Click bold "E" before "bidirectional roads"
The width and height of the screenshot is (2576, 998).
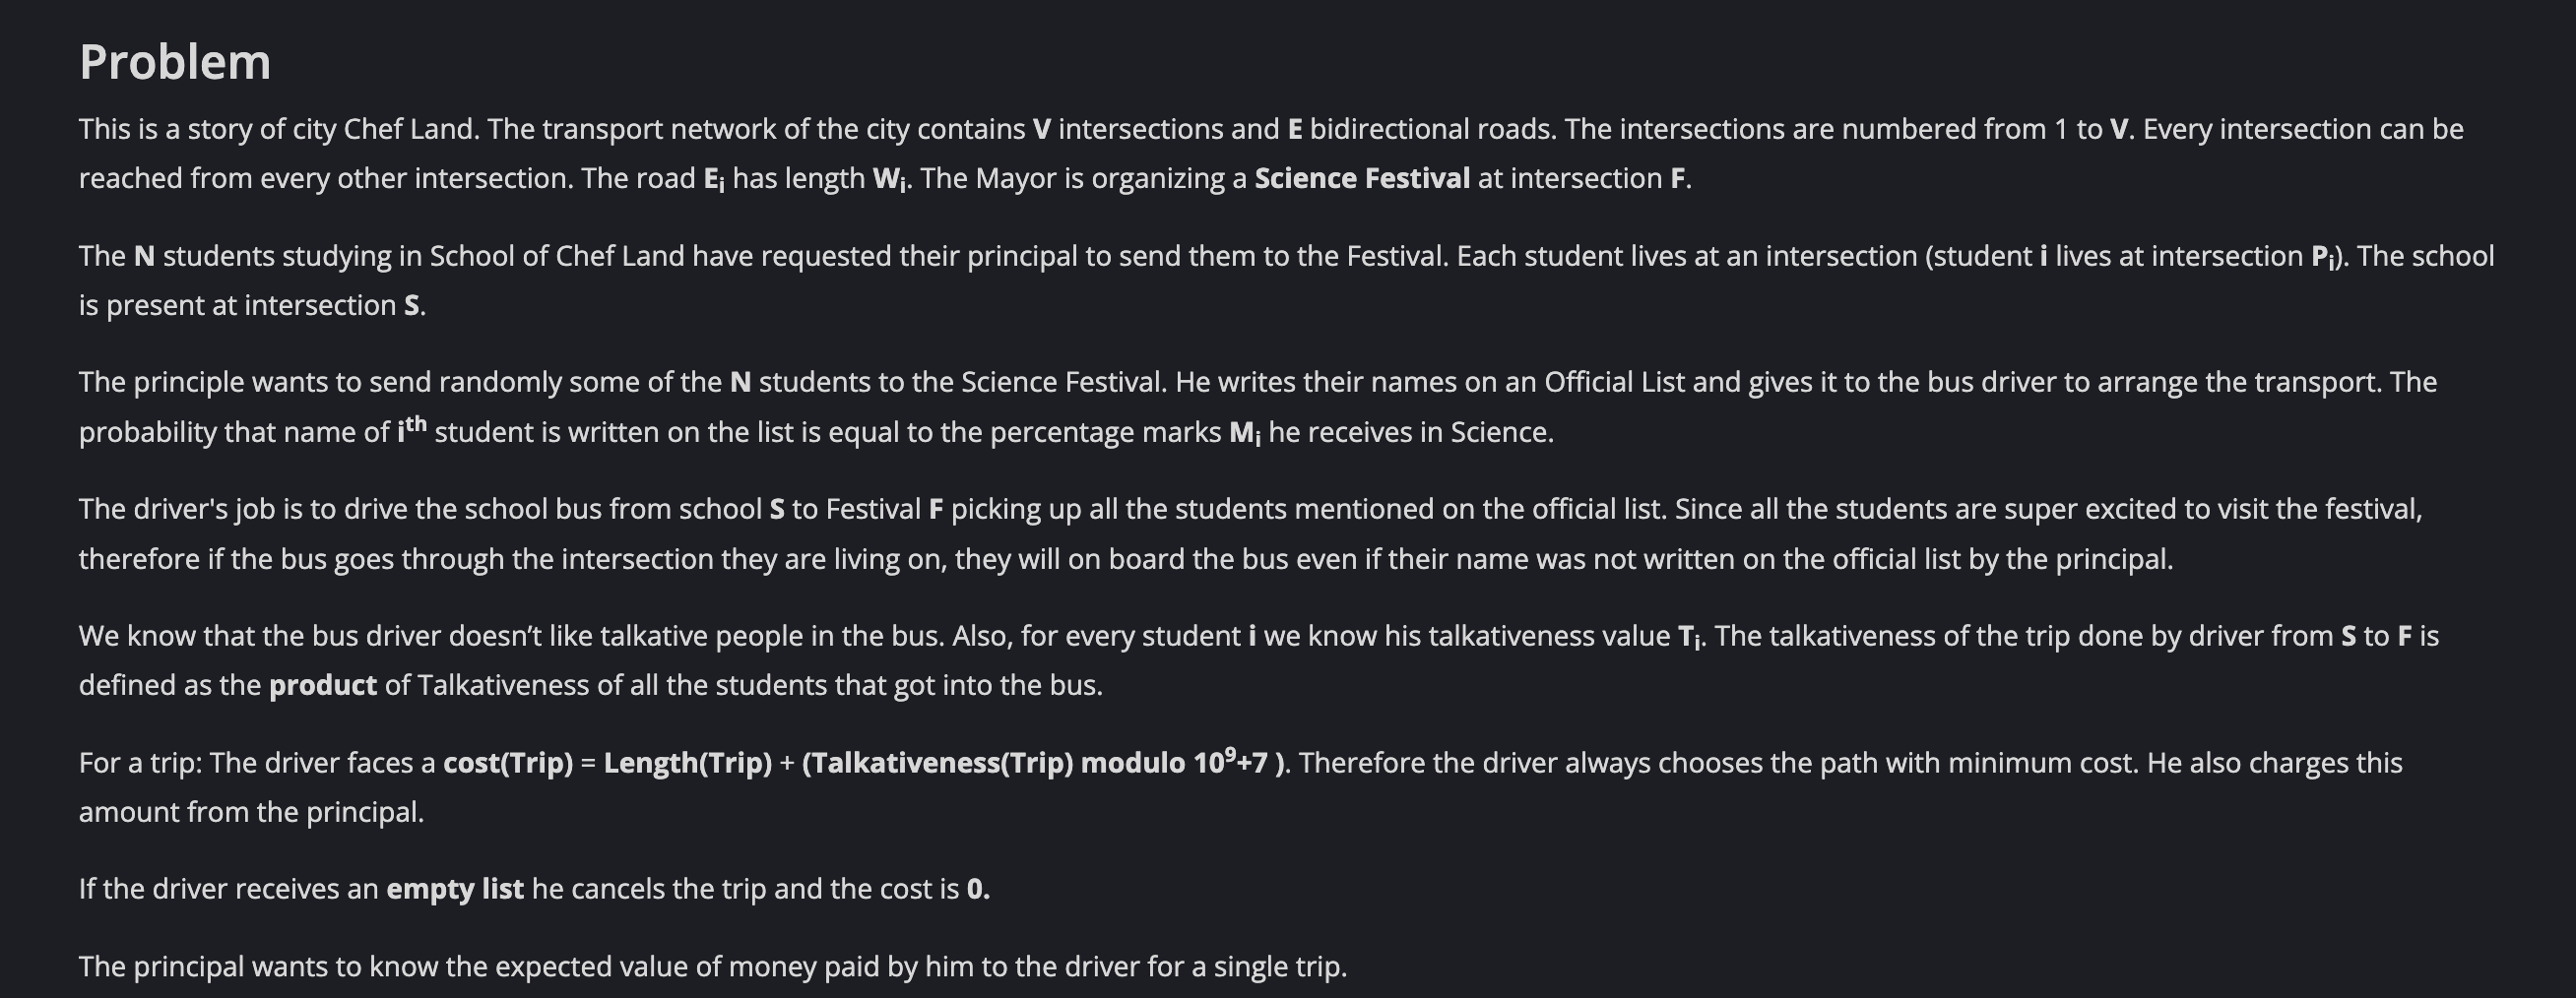click(1295, 129)
